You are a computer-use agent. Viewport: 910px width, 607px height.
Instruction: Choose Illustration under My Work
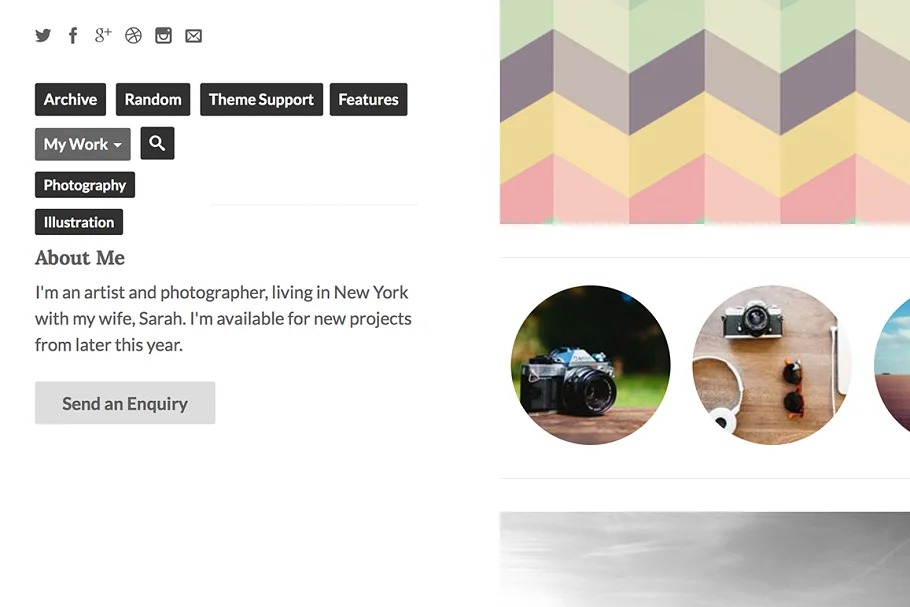[79, 222]
